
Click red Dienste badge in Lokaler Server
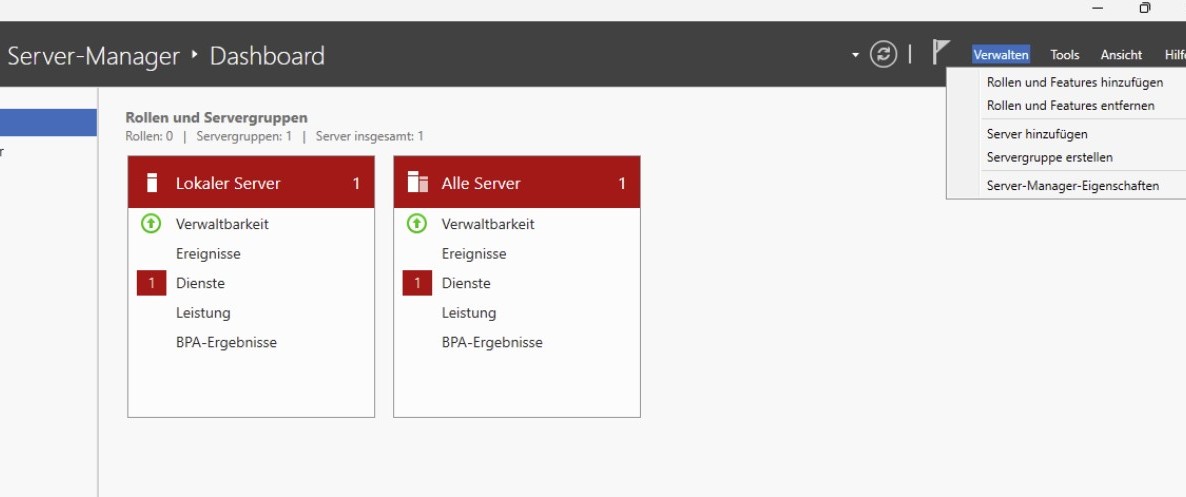pyautogui.click(x=152, y=283)
